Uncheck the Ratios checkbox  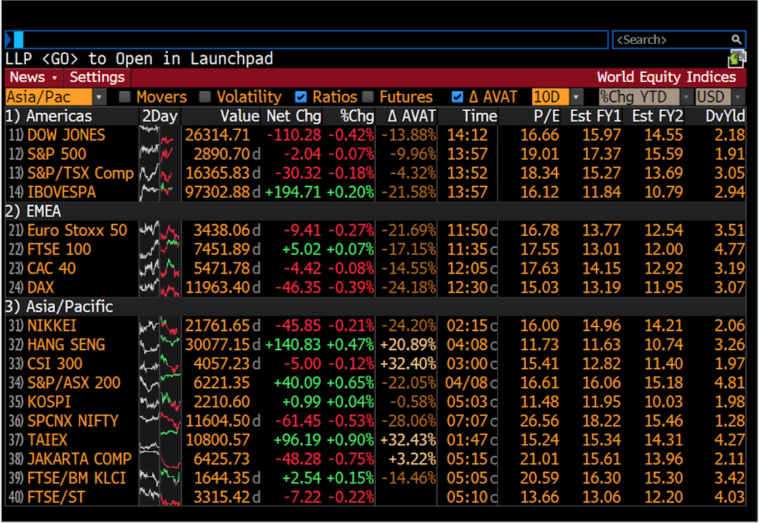[301, 97]
